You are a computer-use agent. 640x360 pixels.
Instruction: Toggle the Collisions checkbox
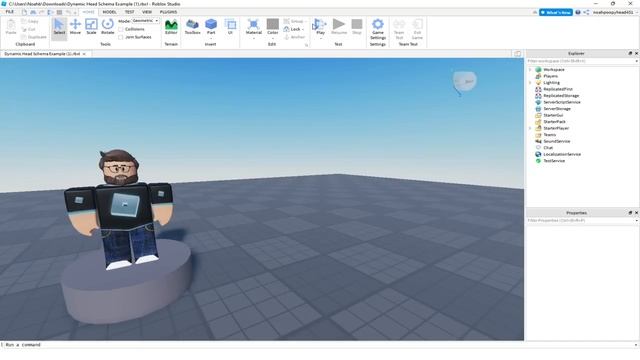[x=121, y=29]
